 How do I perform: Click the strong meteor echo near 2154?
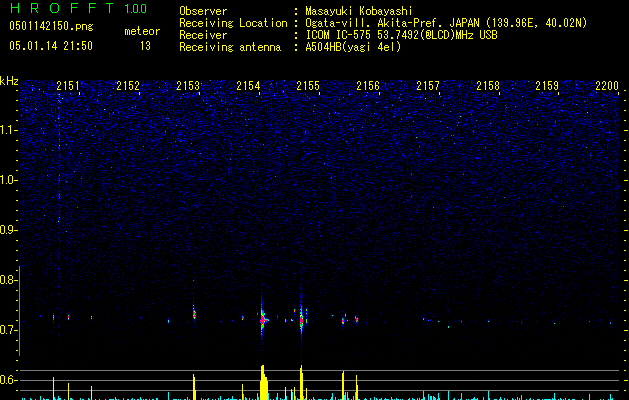263,319
